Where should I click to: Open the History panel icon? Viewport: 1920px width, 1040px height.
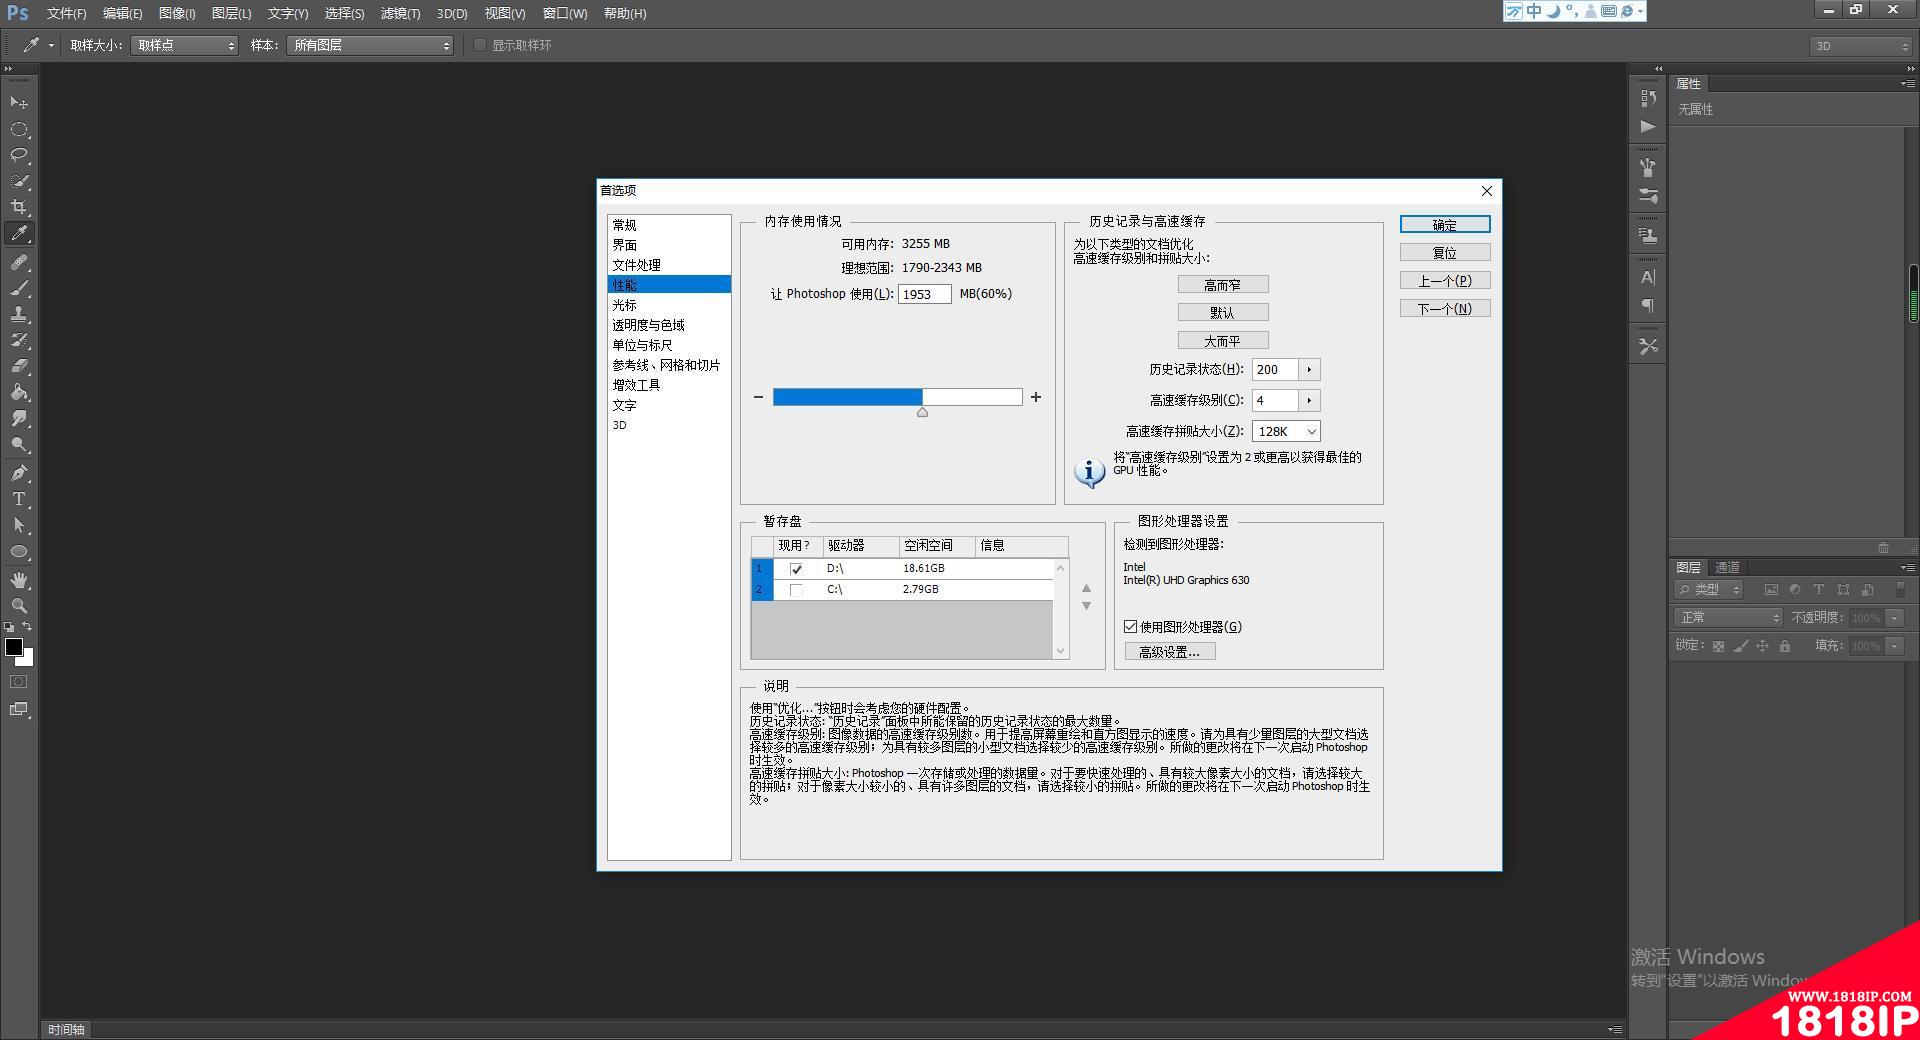1648,98
